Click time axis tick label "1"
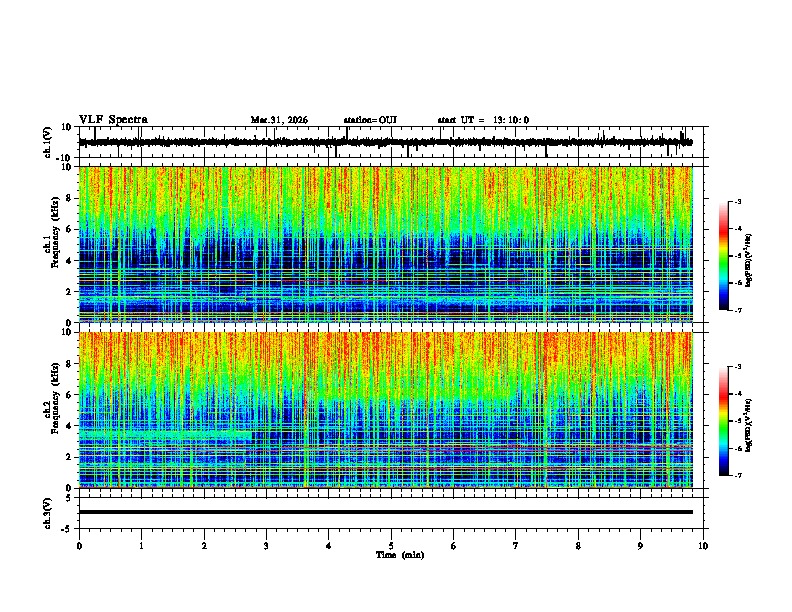The width and height of the screenshot is (792, 612). click(141, 546)
